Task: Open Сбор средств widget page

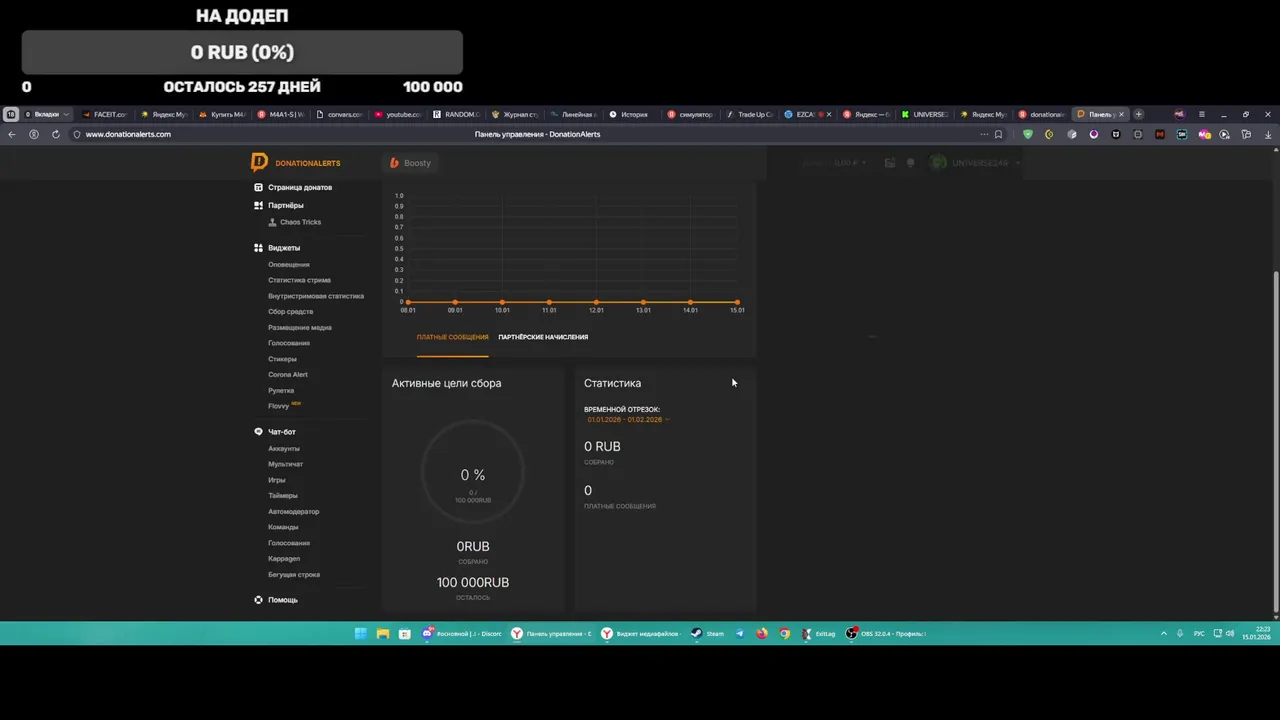Action: pyautogui.click(x=290, y=311)
